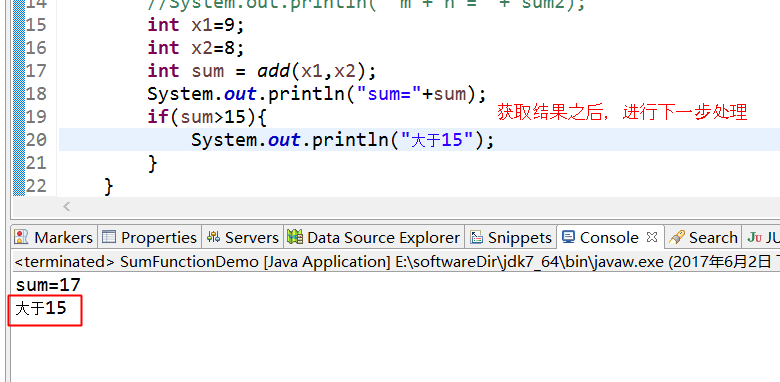Click the code line 'int x1=9;'
Viewport: 780px width, 382px height.
[196, 25]
